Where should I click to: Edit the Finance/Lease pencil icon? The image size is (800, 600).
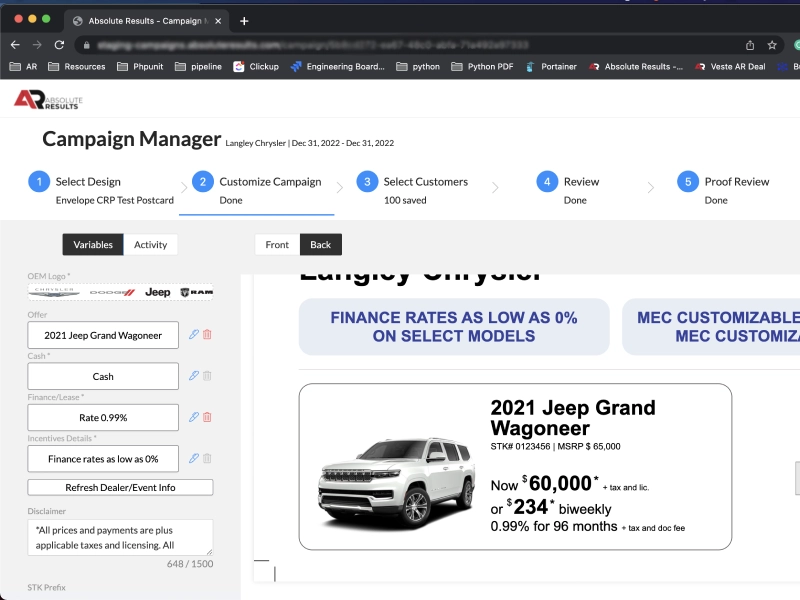tap(193, 417)
